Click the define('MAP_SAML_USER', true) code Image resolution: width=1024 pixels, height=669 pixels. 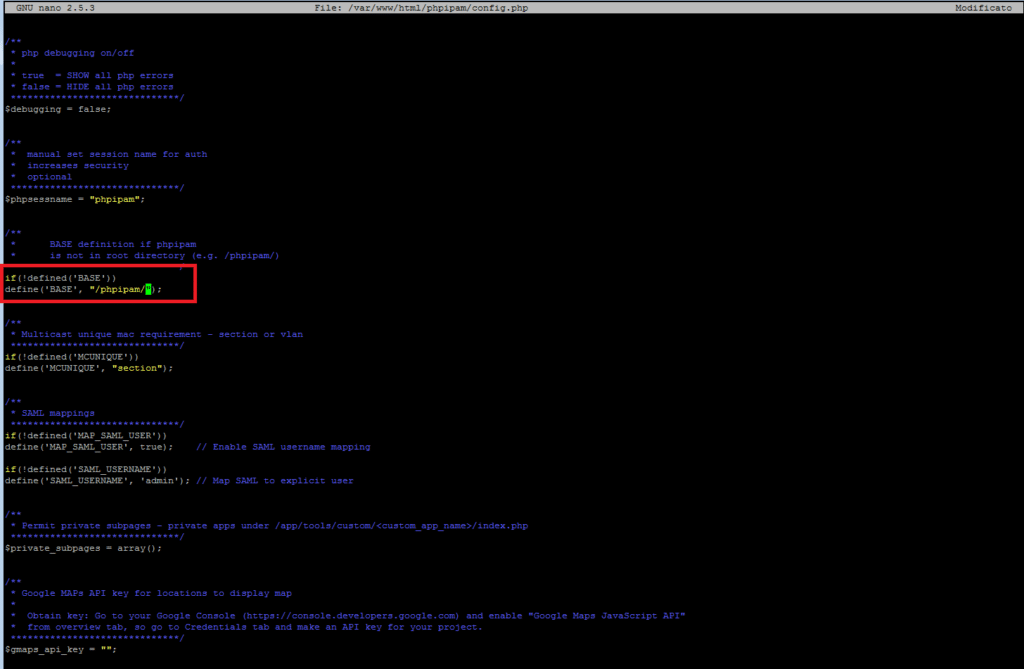click(x=89, y=447)
